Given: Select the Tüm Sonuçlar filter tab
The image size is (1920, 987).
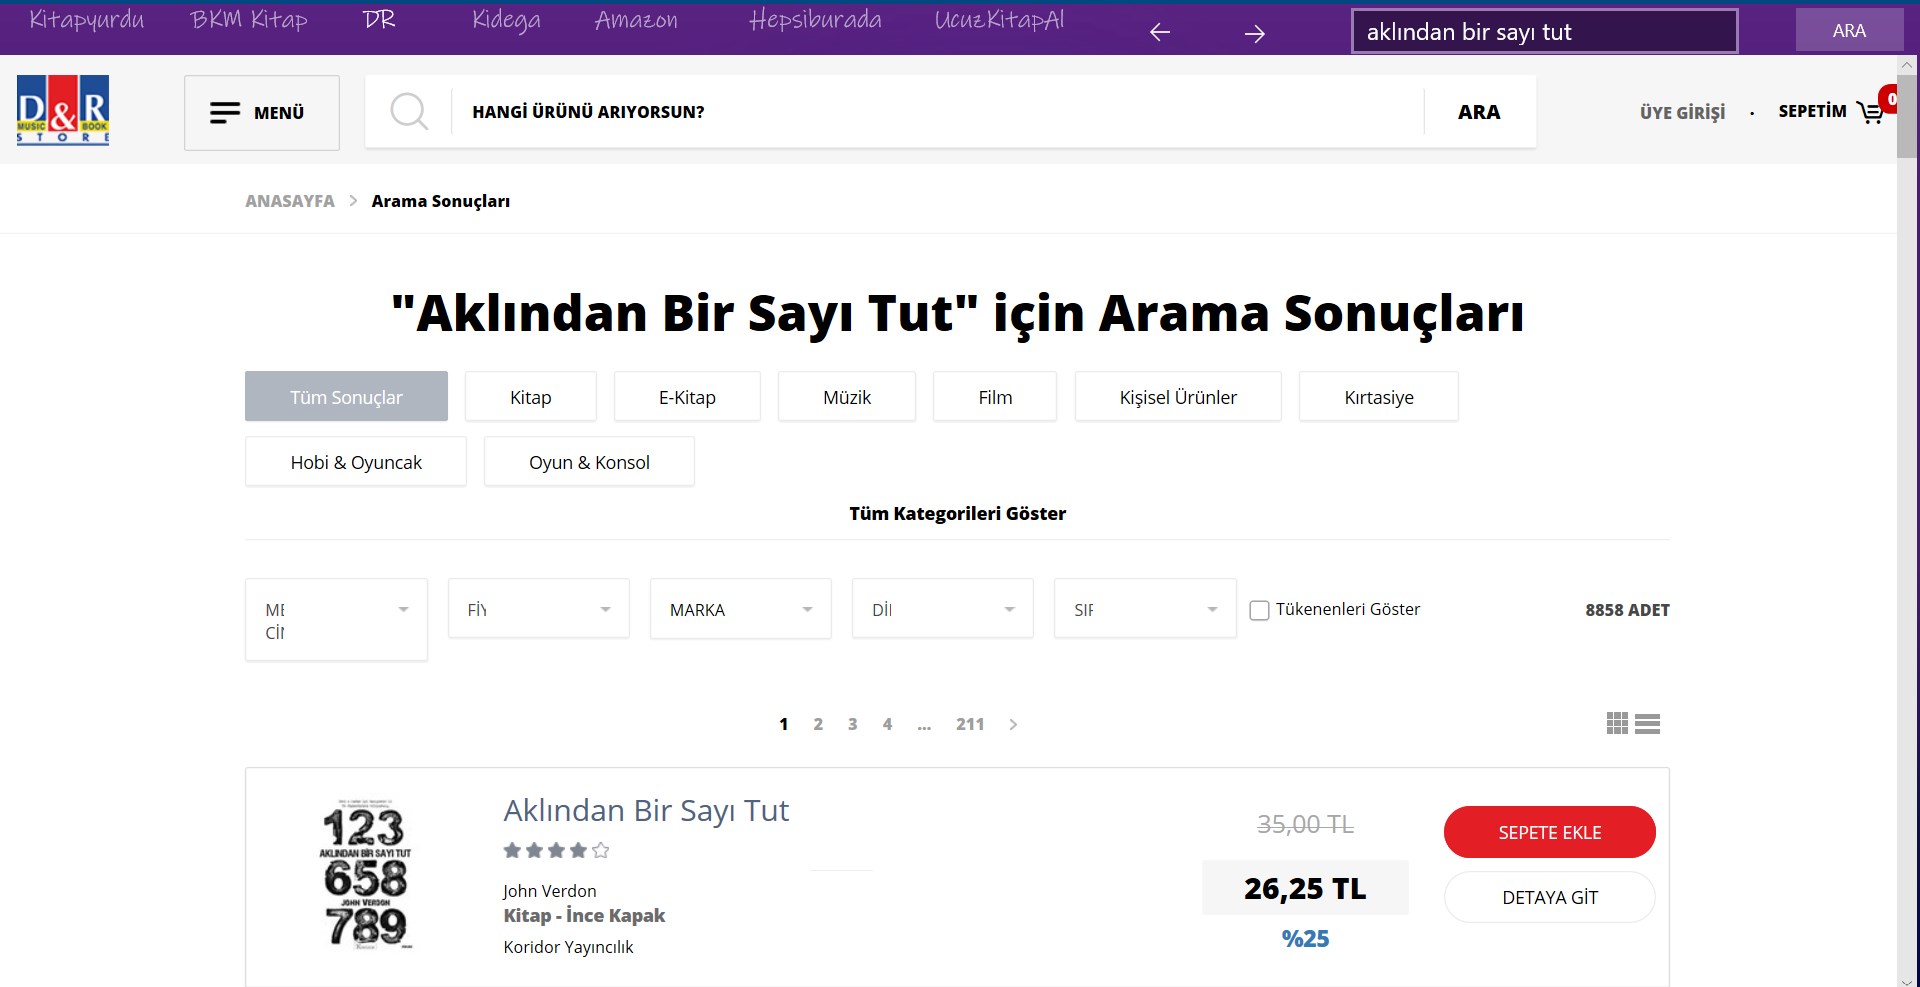Looking at the screenshot, I should pyautogui.click(x=346, y=397).
